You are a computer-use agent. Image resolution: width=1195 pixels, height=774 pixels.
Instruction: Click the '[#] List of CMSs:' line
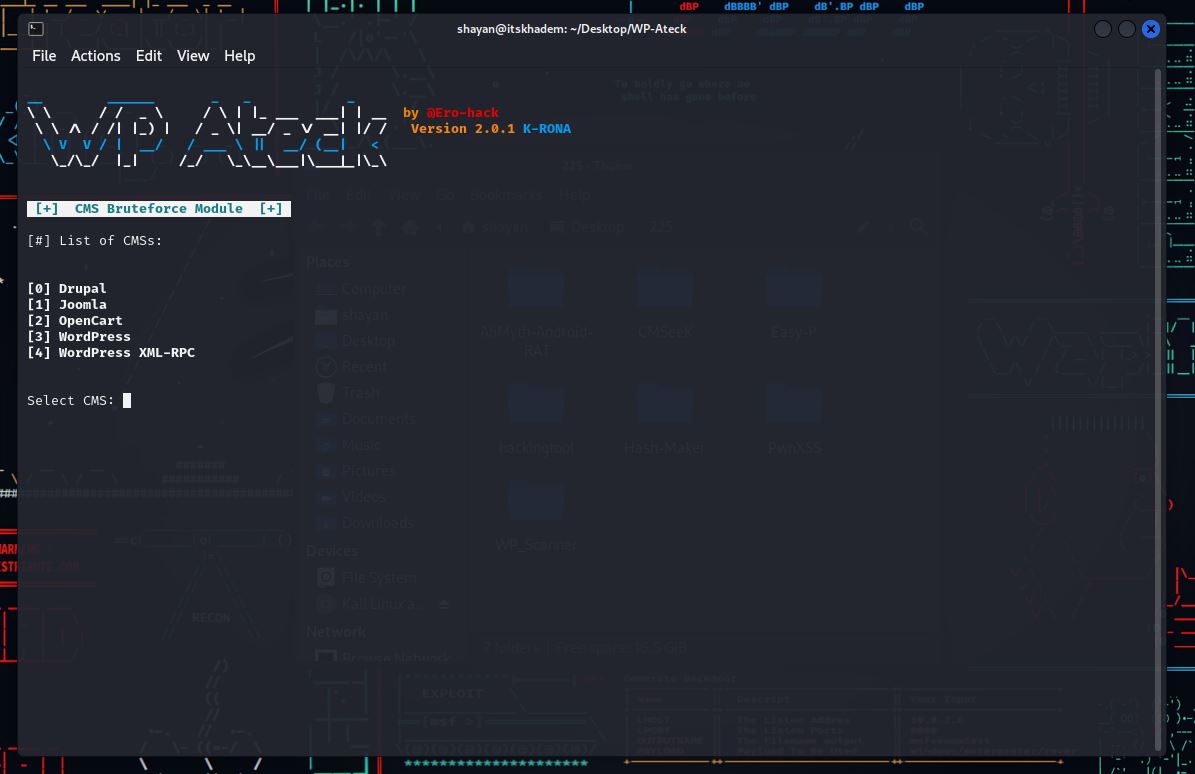click(x=95, y=241)
